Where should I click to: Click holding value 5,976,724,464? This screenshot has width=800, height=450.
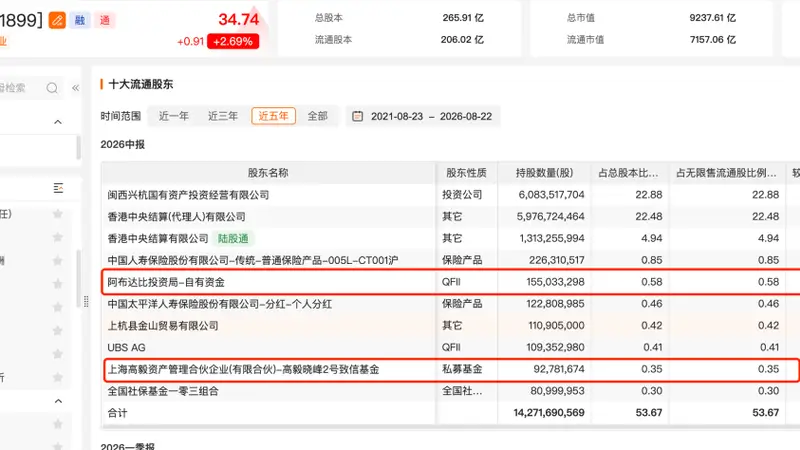tap(551, 217)
